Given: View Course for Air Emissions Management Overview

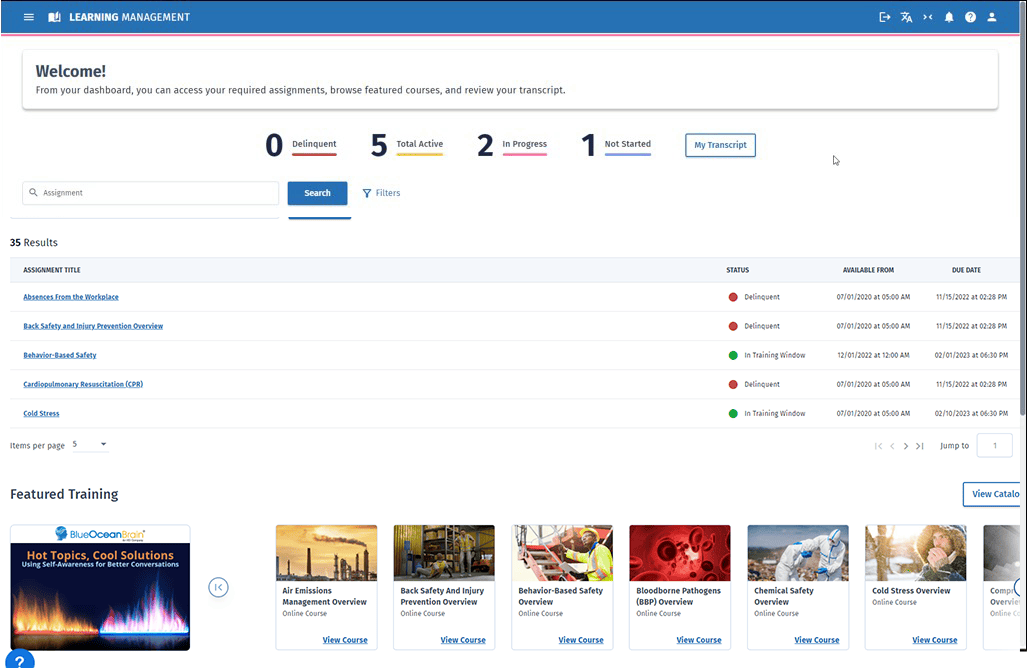Looking at the screenshot, I should (x=345, y=640).
